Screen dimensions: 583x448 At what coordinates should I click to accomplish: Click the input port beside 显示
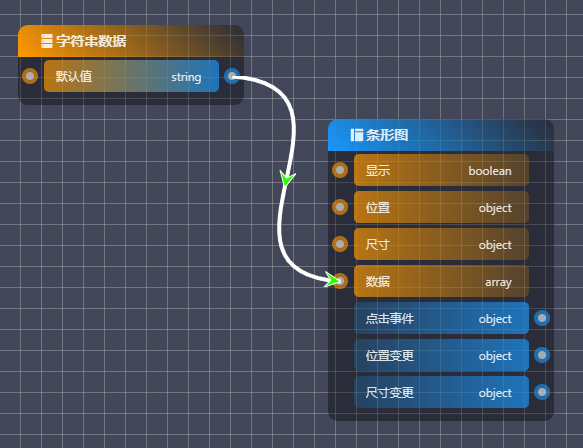(x=340, y=170)
